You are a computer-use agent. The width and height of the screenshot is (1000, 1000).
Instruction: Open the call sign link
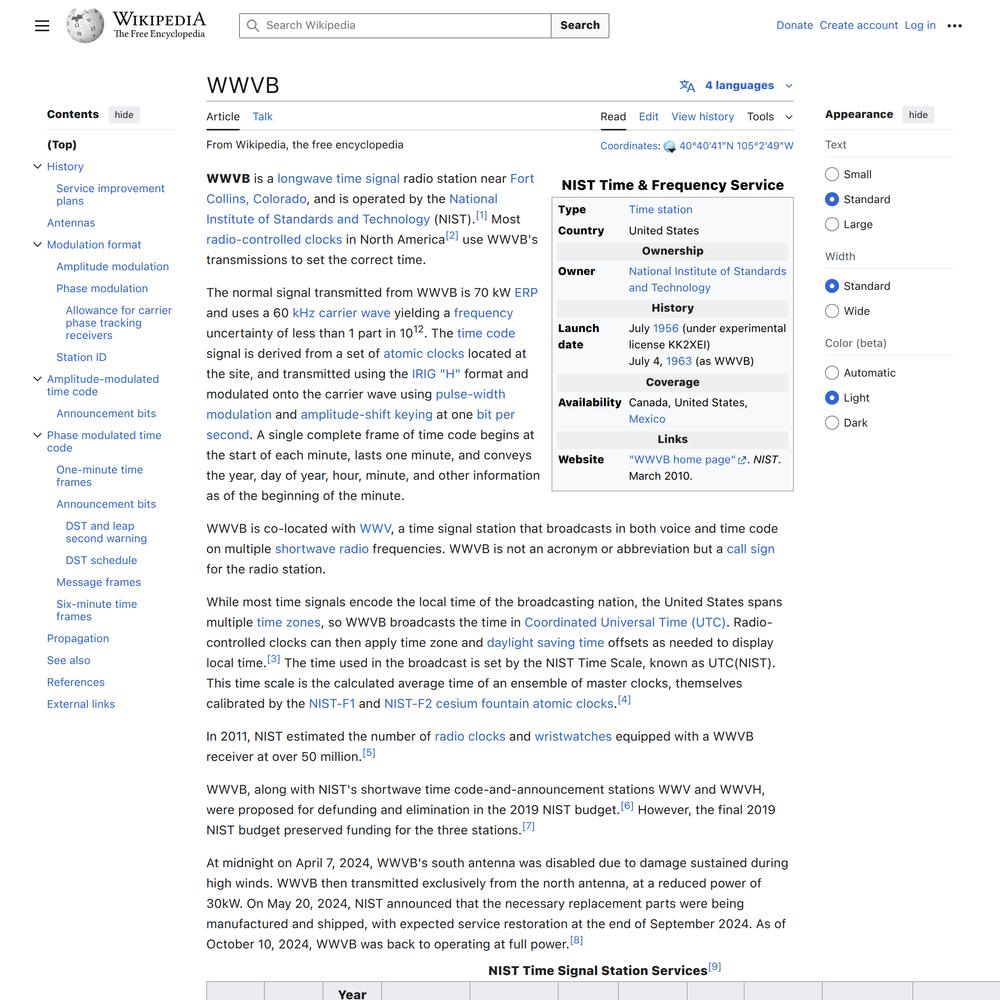[750, 548]
